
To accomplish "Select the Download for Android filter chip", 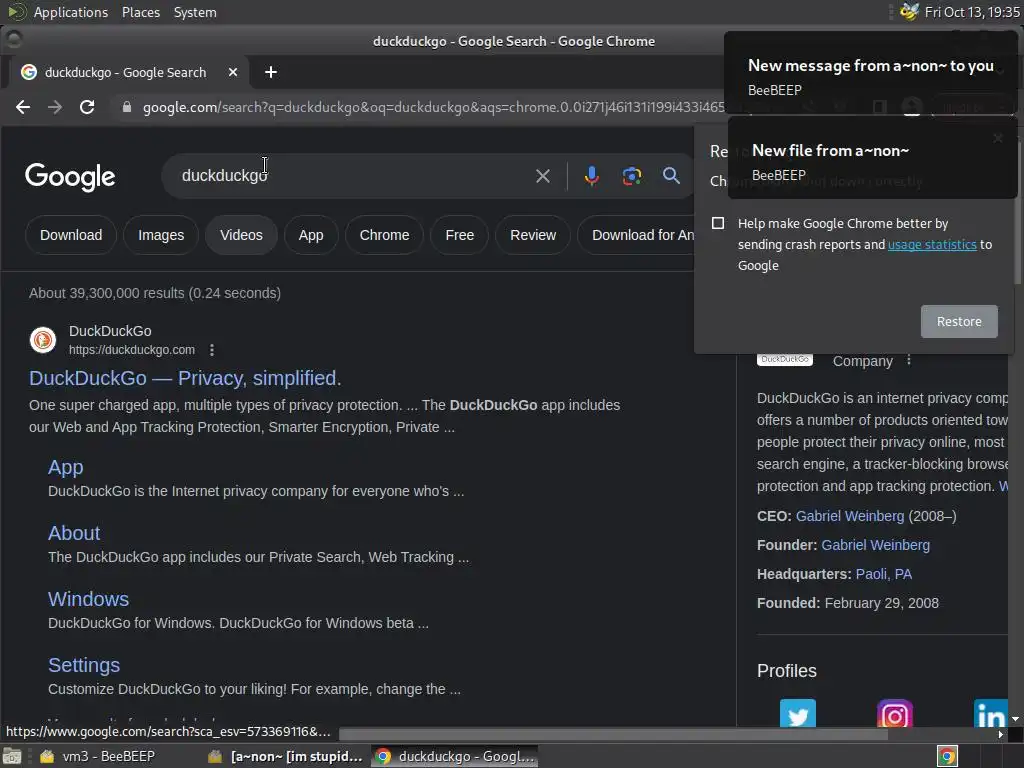I will [636, 235].
